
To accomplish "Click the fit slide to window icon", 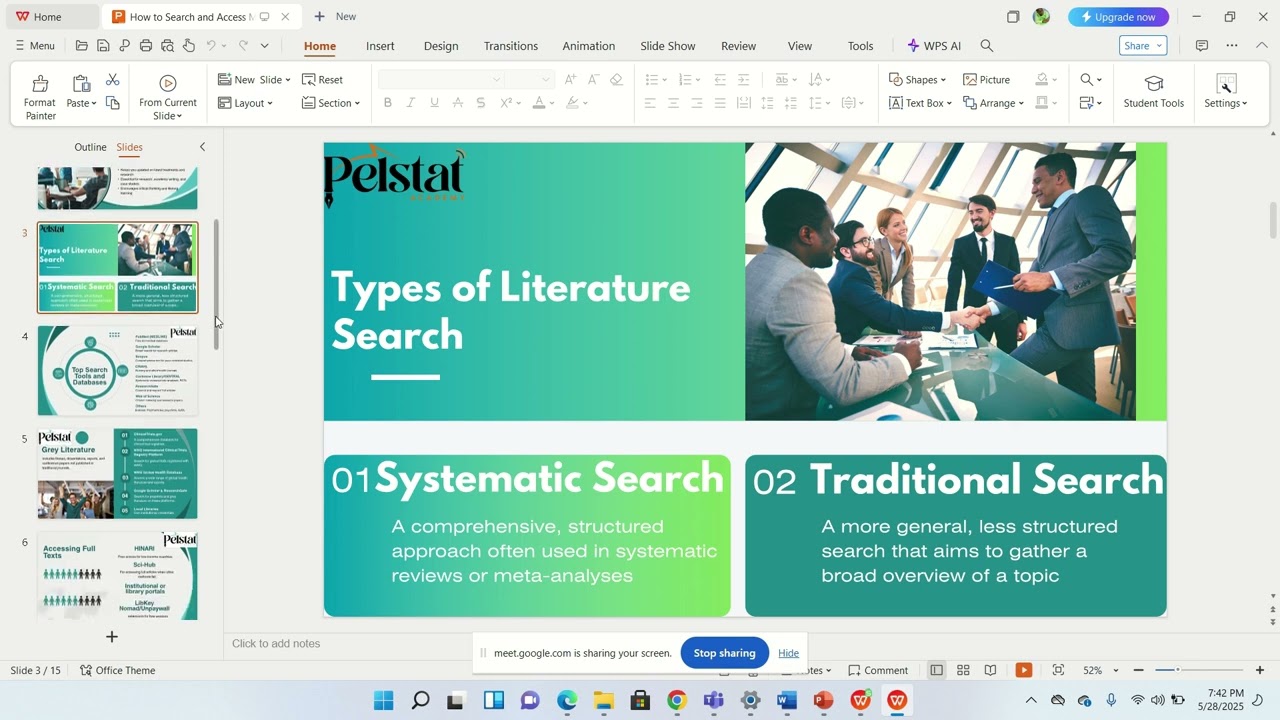I will pyautogui.click(x=1058, y=670).
